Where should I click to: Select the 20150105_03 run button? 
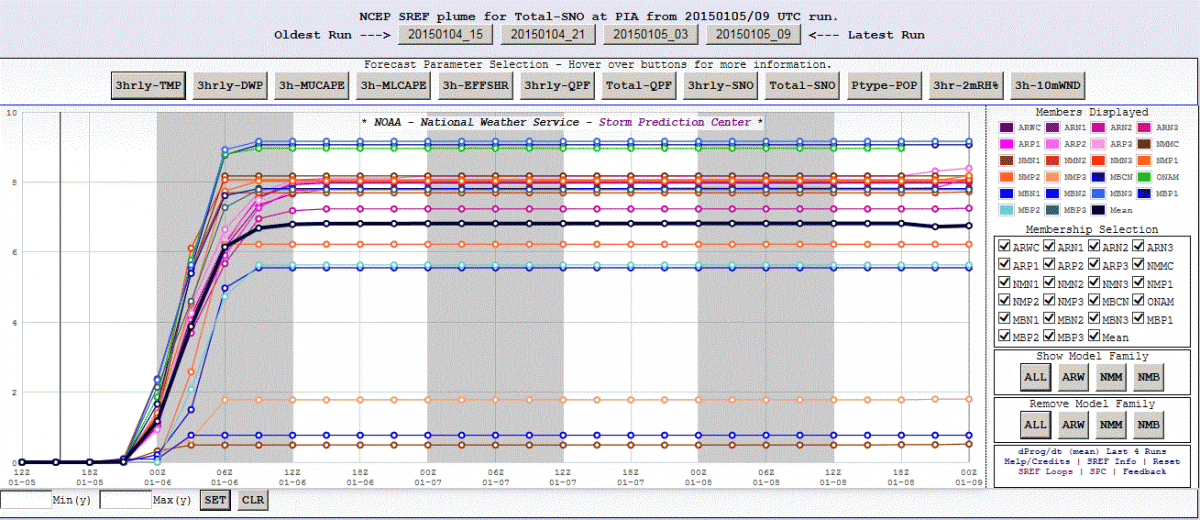[x=651, y=34]
